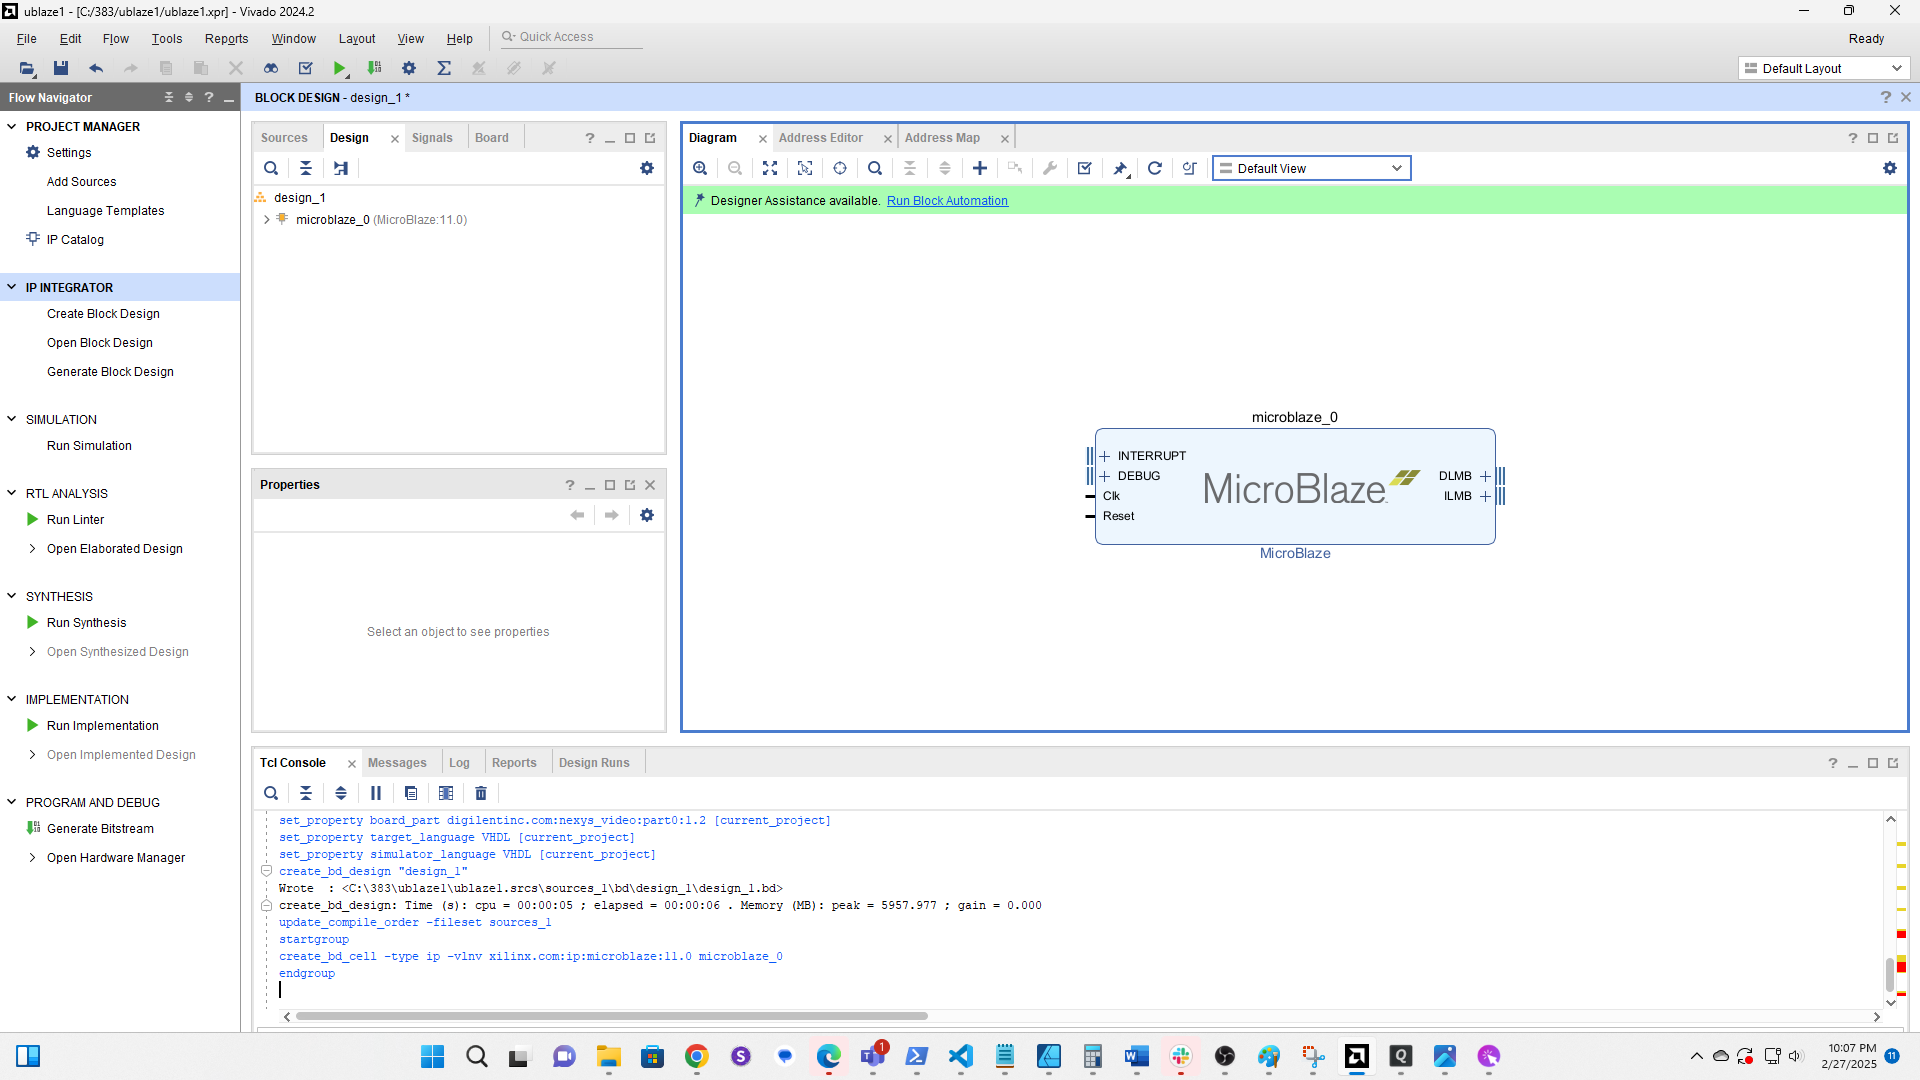
Task: Search the block diagram
Action: click(x=875, y=168)
